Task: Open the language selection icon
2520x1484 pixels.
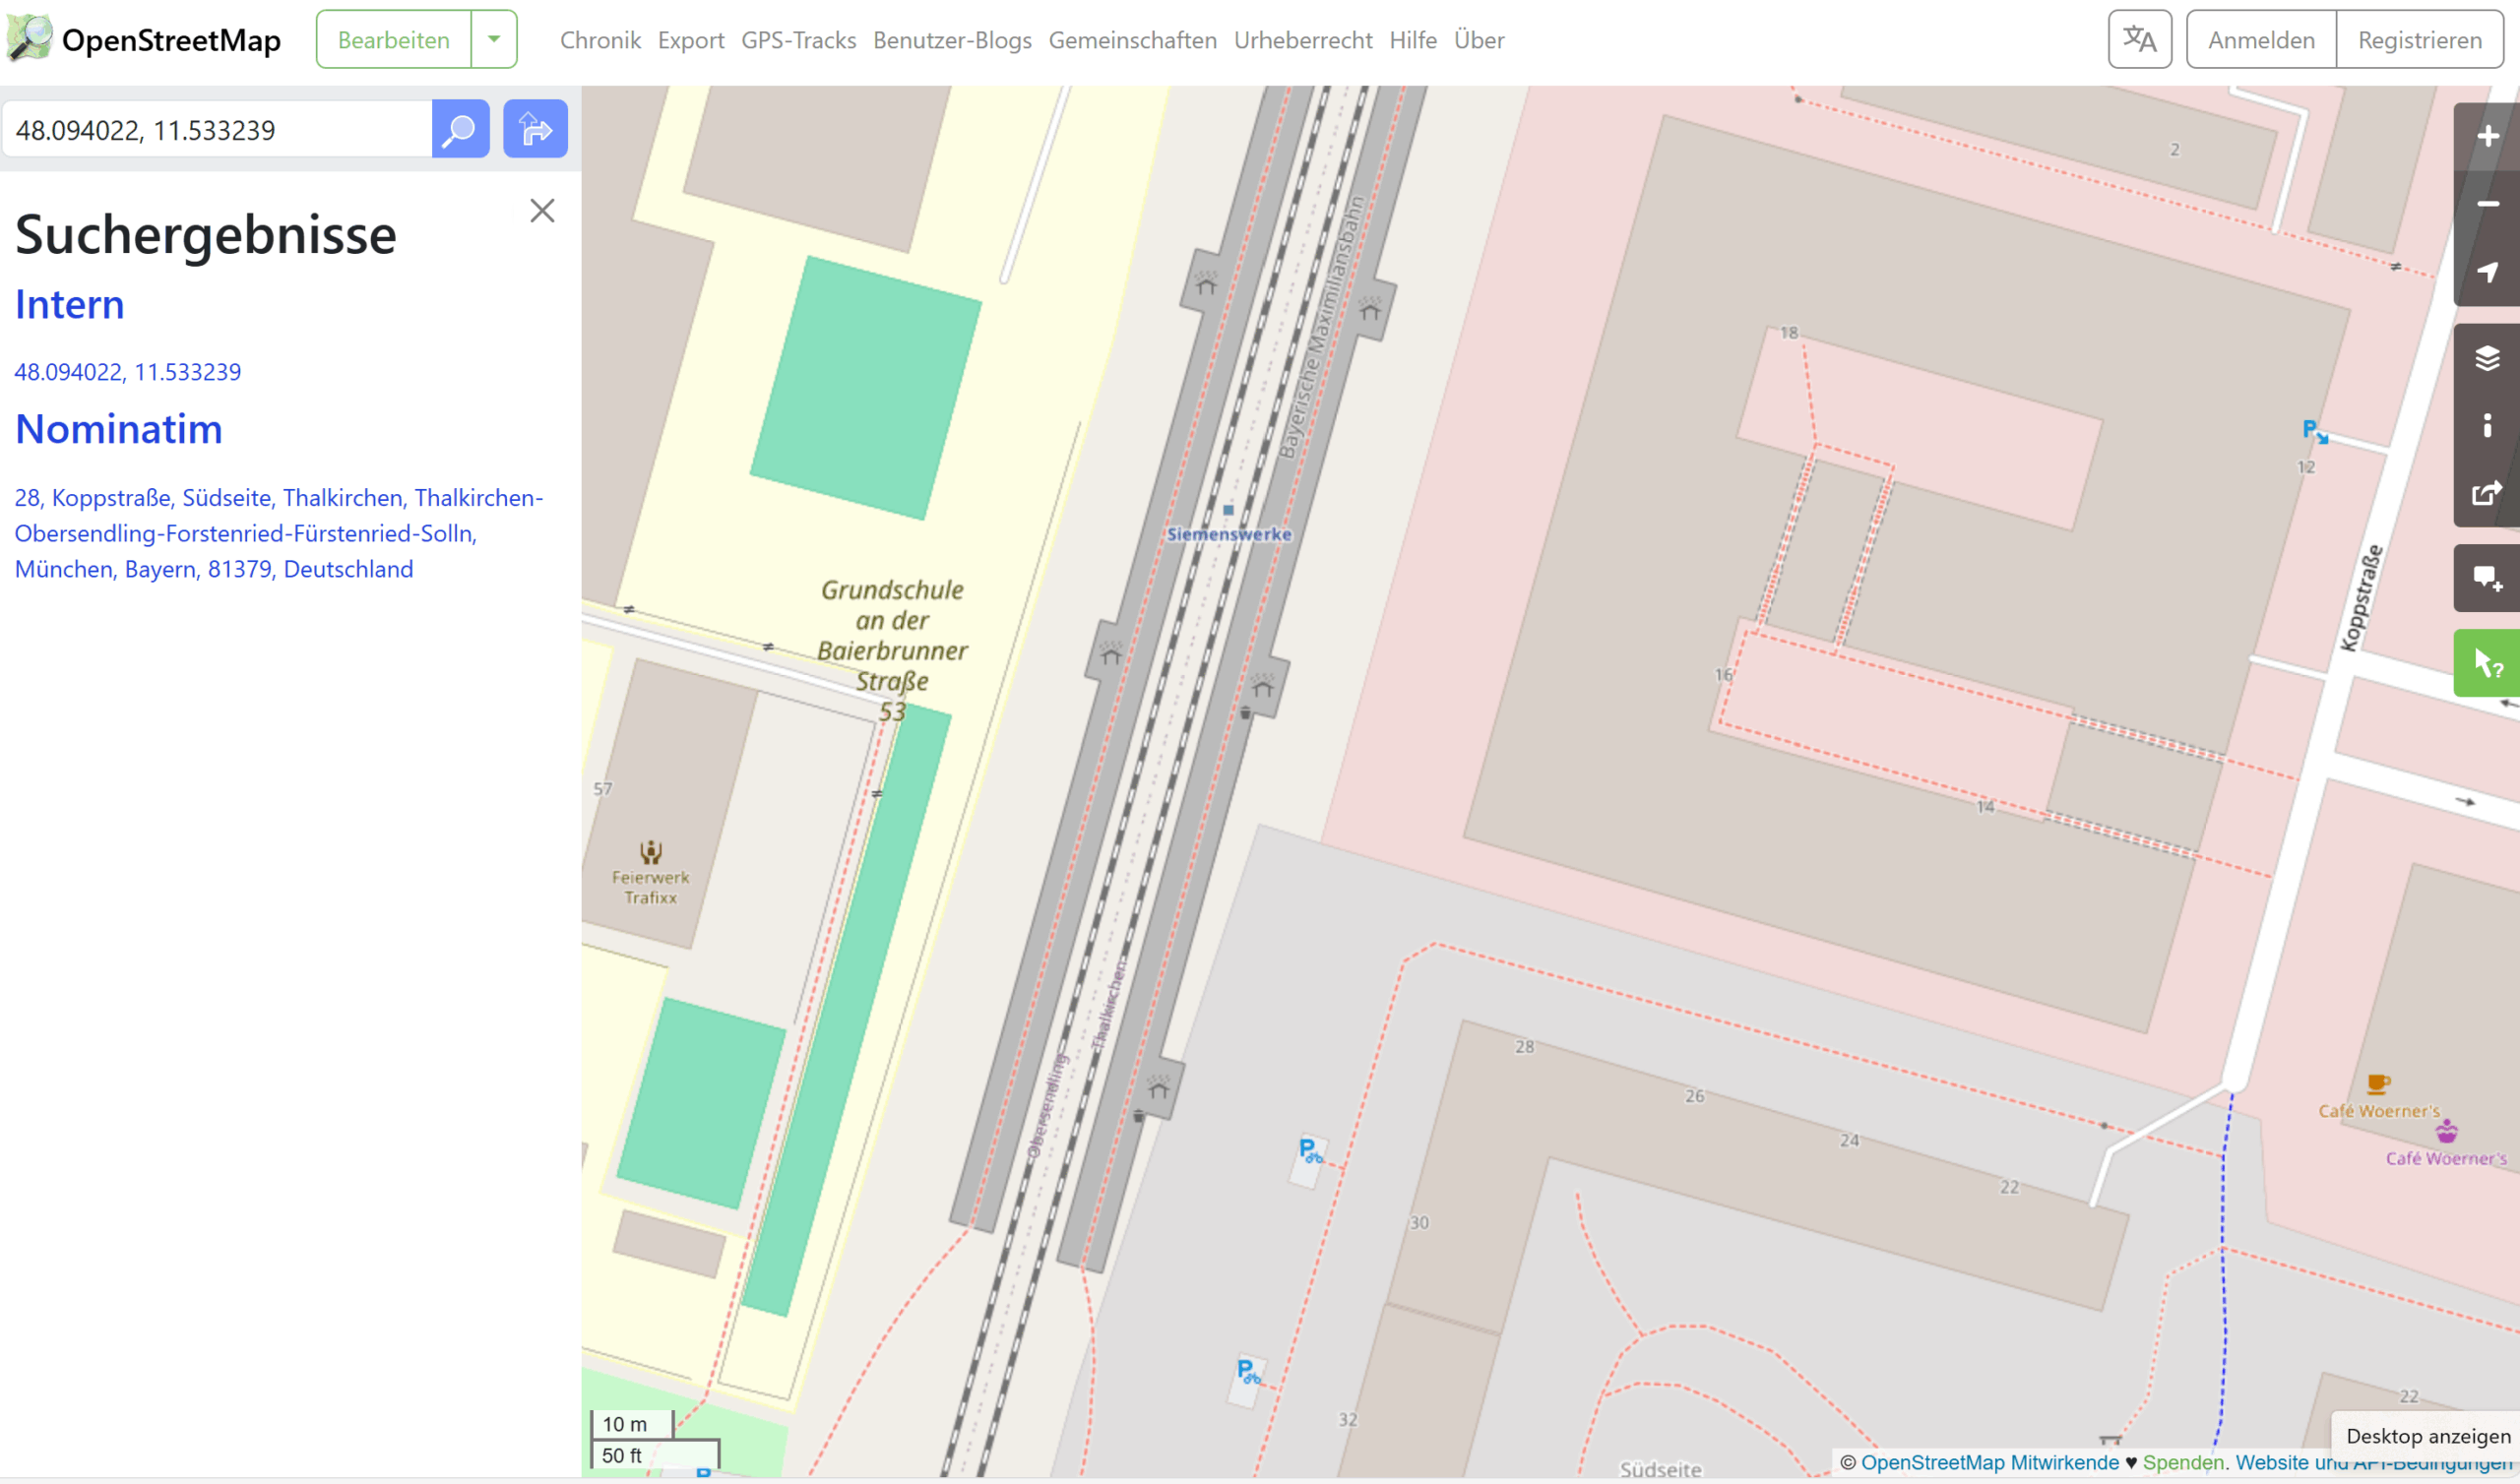Action: [x=2139, y=40]
